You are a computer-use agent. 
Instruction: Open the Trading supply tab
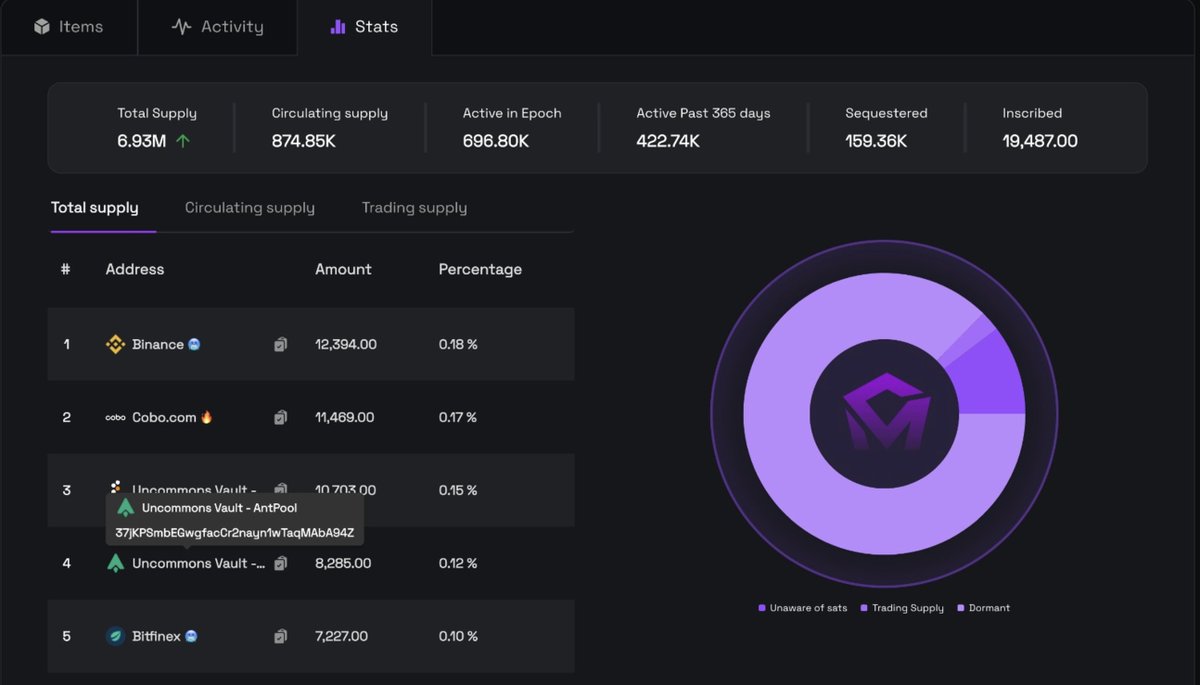(414, 207)
